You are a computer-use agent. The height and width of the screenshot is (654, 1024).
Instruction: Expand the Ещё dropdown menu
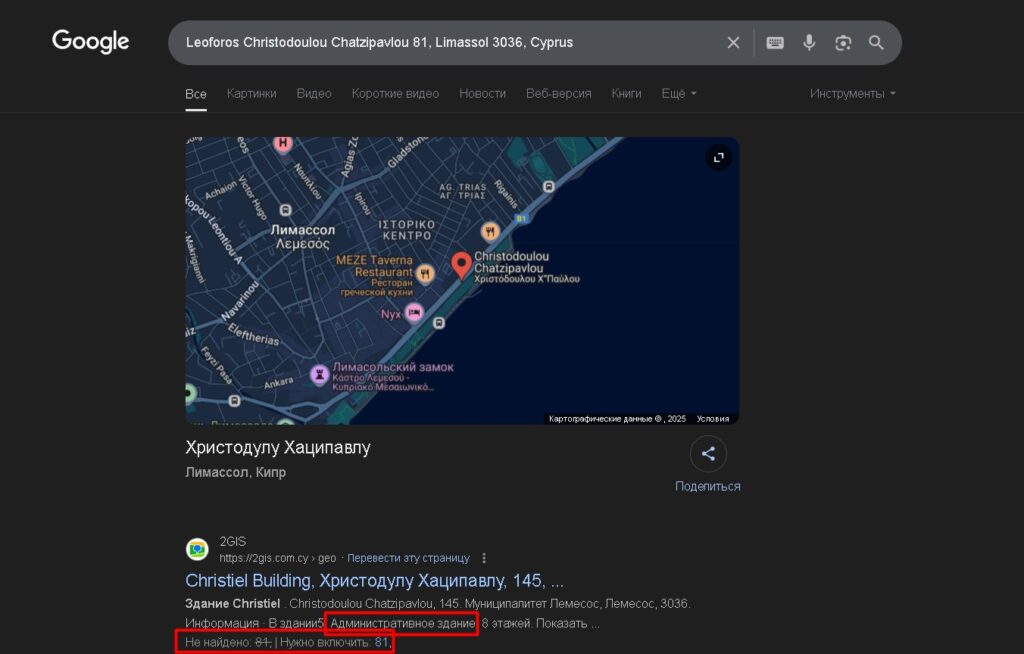click(x=679, y=93)
